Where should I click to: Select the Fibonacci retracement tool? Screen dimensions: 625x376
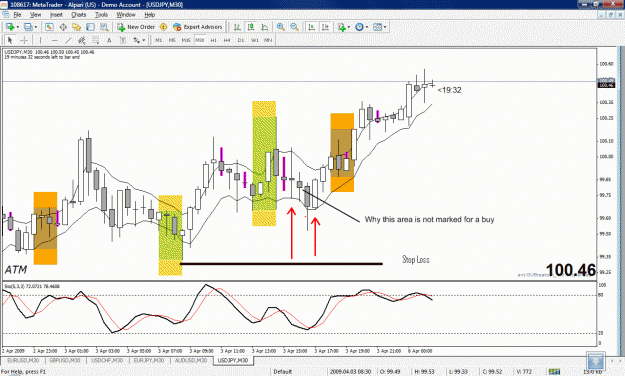coord(95,40)
